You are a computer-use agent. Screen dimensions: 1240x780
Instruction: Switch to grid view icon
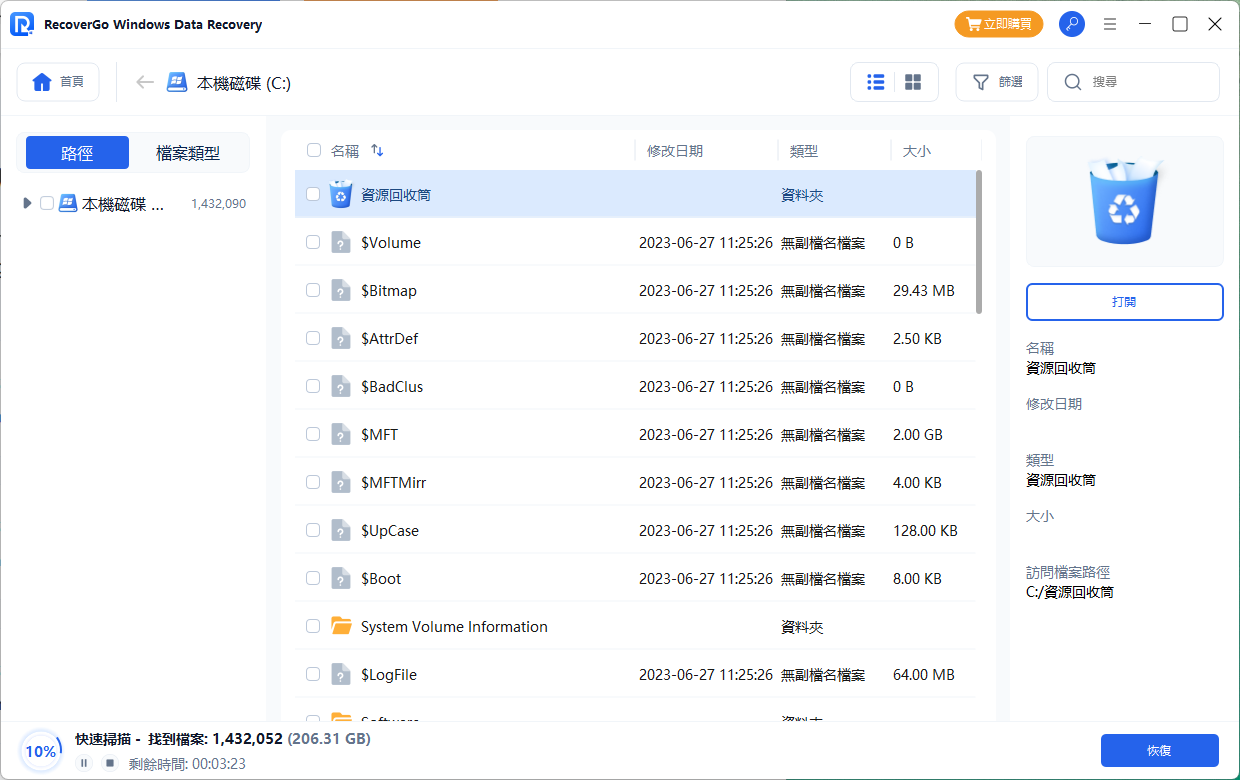click(913, 82)
